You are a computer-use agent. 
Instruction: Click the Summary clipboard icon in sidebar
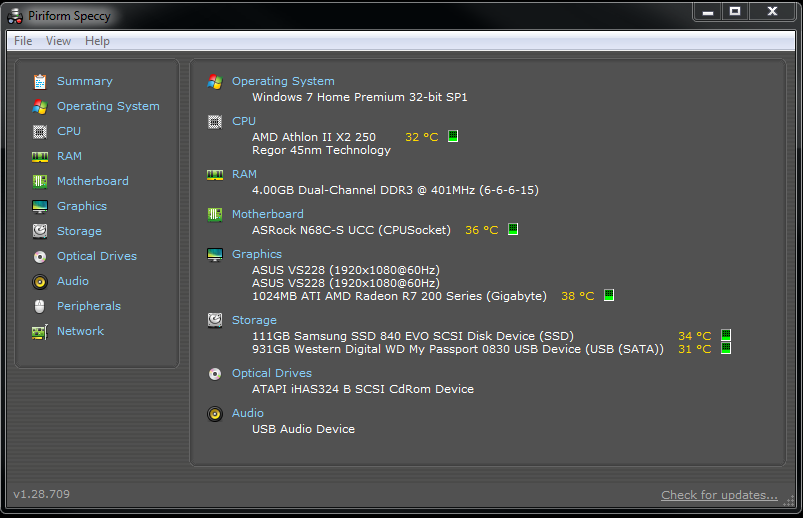(40, 81)
